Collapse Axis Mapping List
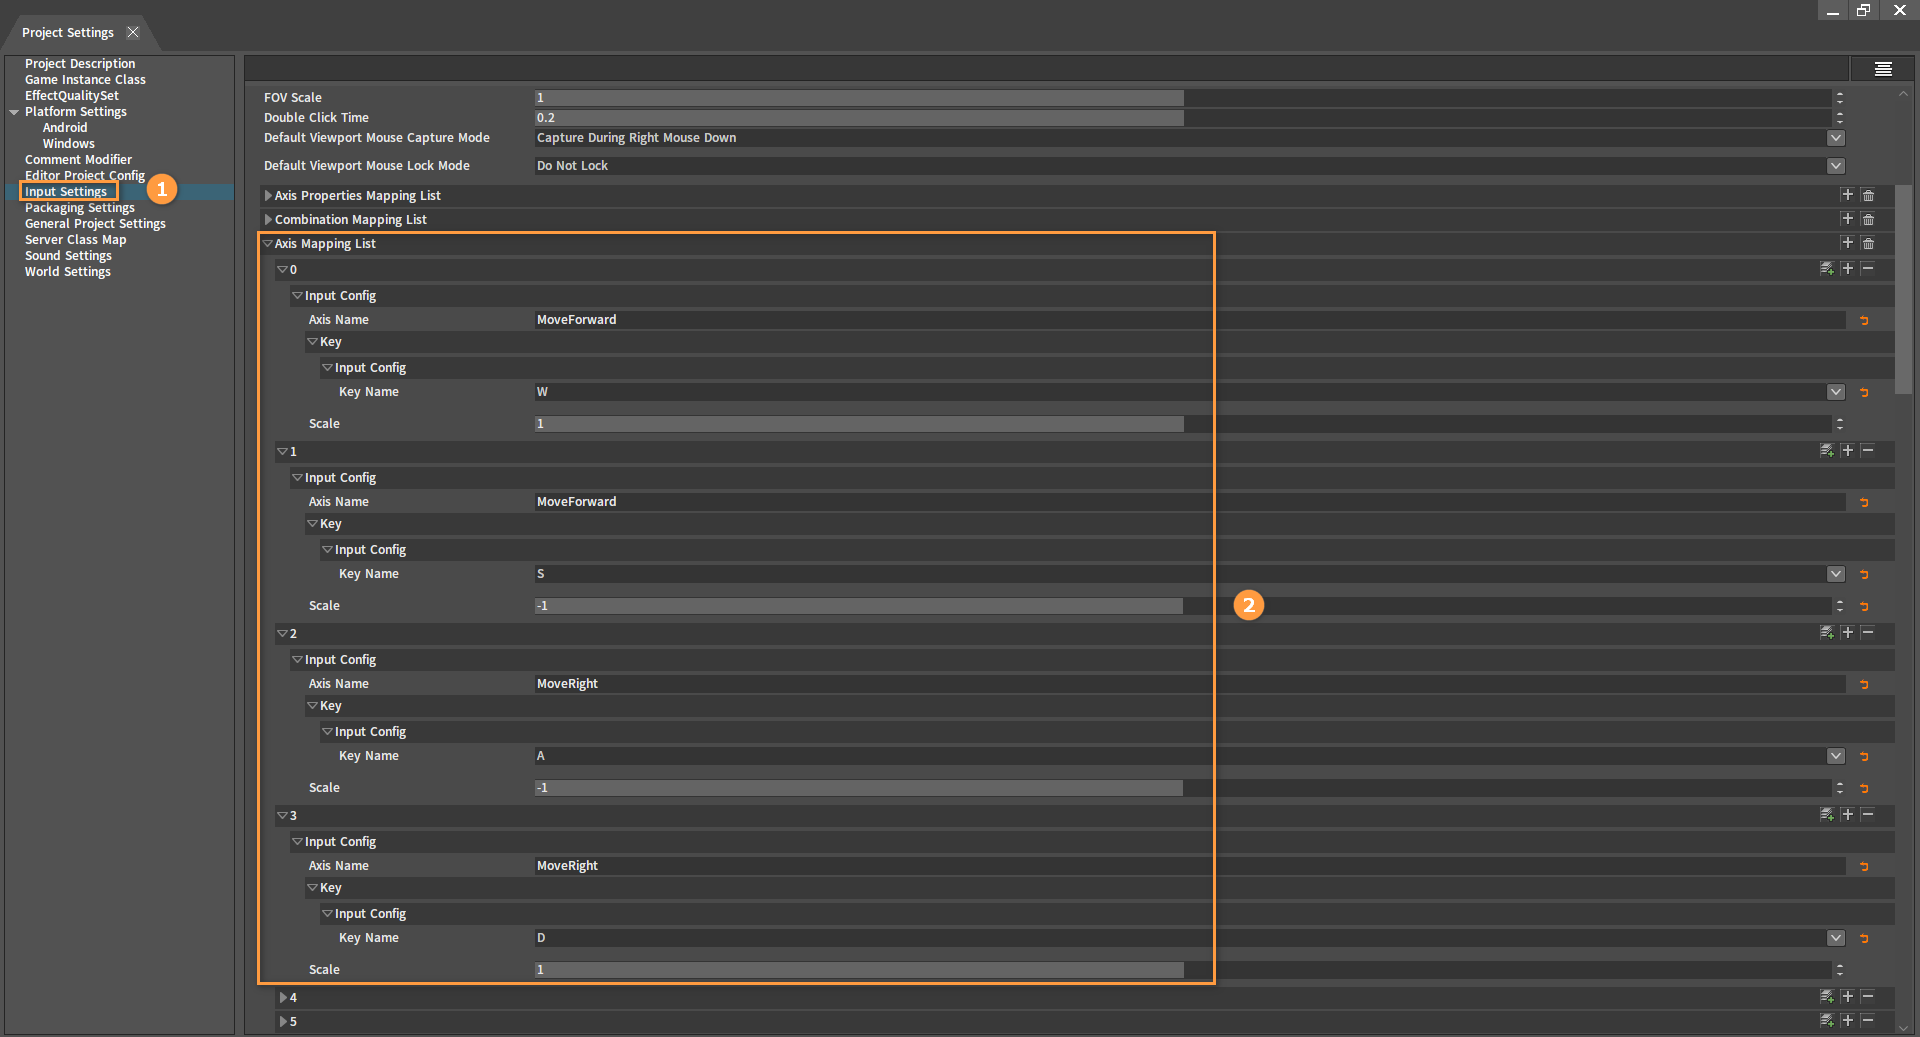 pos(268,244)
